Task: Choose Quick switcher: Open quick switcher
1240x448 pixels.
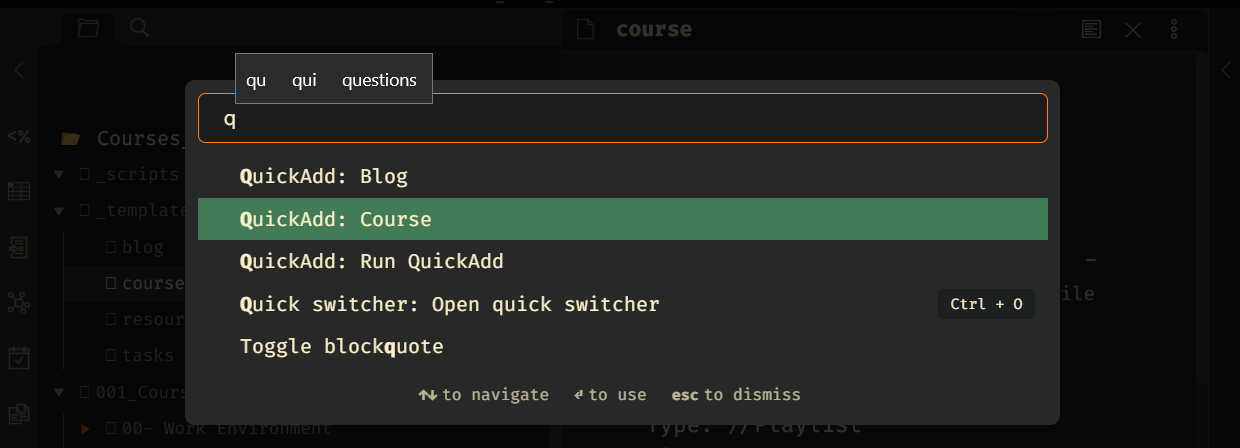Action: (623, 304)
